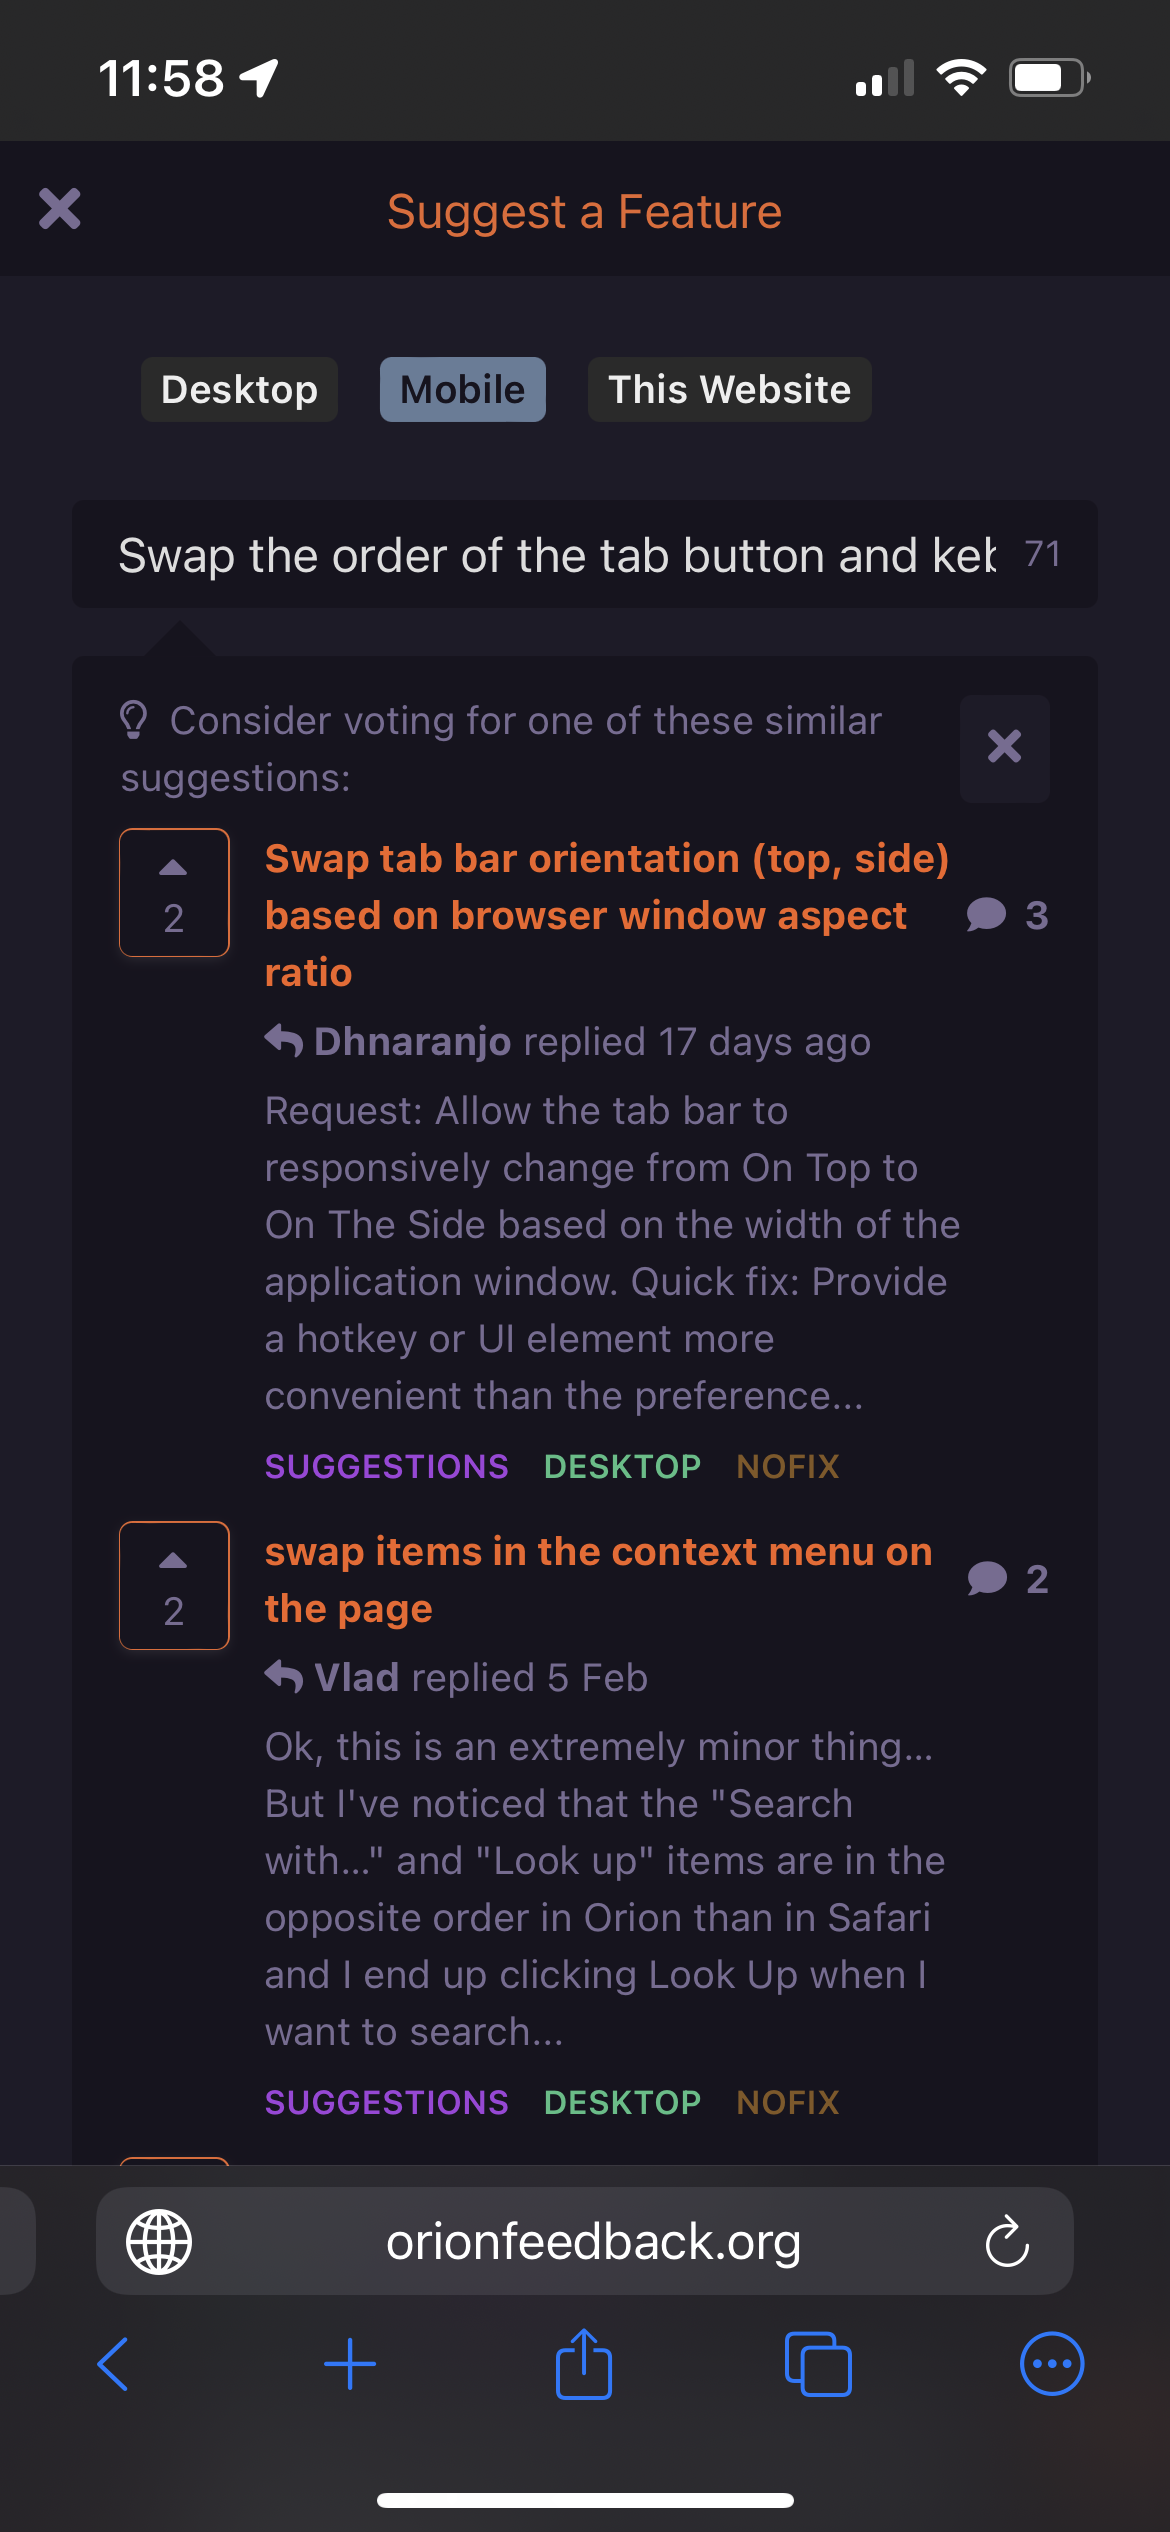Choose the This Website category
The height and width of the screenshot is (2532, 1170).
pyautogui.click(x=729, y=390)
